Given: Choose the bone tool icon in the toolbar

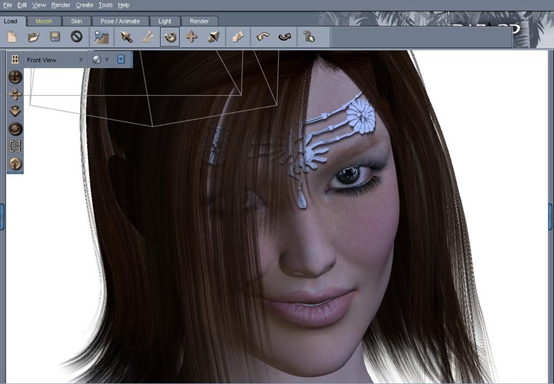Looking at the screenshot, I should (x=148, y=37).
